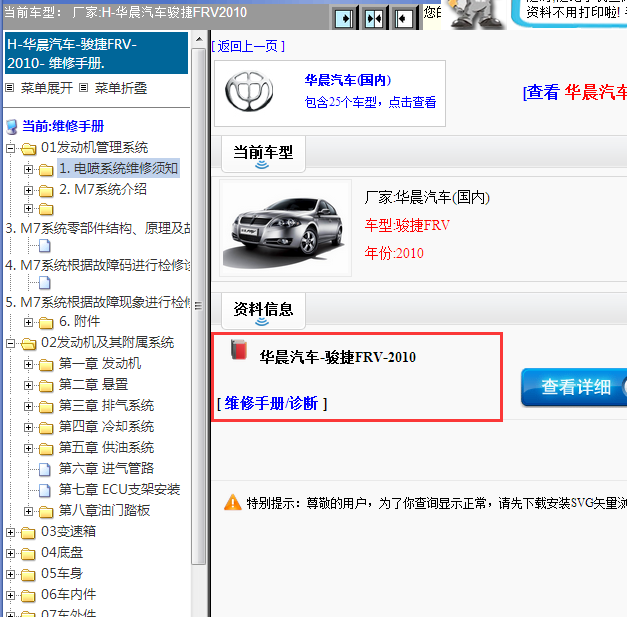Click folder icon of 第四章 冷却系统
This screenshot has height=617, width=627.
(x=46, y=427)
